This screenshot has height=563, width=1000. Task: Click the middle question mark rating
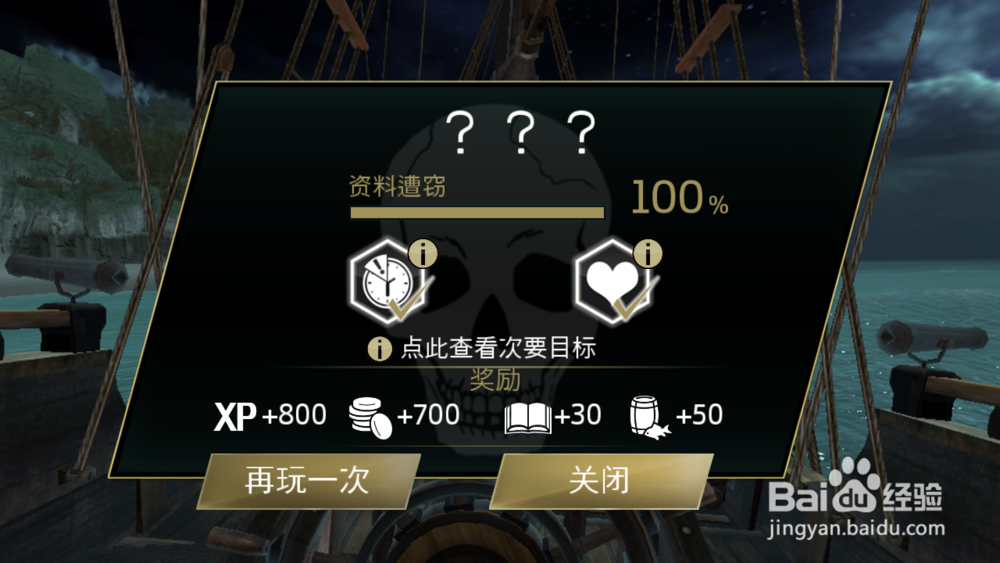point(521,133)
